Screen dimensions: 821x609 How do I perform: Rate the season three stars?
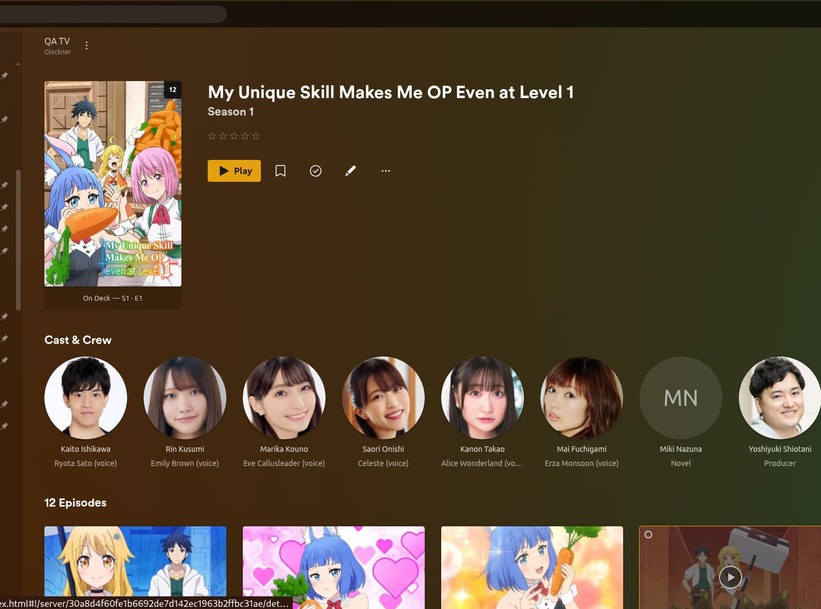tap(234, 136)
